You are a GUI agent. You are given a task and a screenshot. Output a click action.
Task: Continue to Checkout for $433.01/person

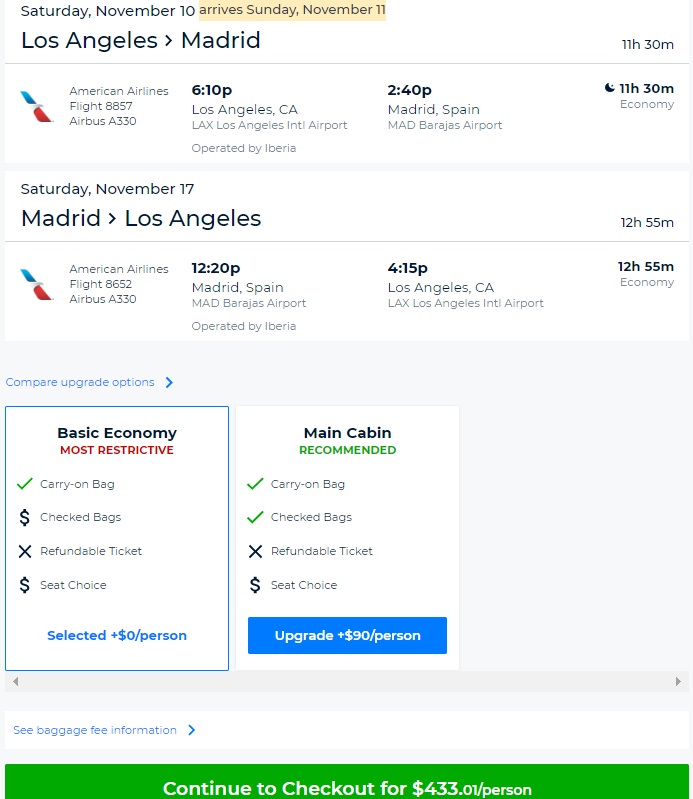tap(346, 784)
